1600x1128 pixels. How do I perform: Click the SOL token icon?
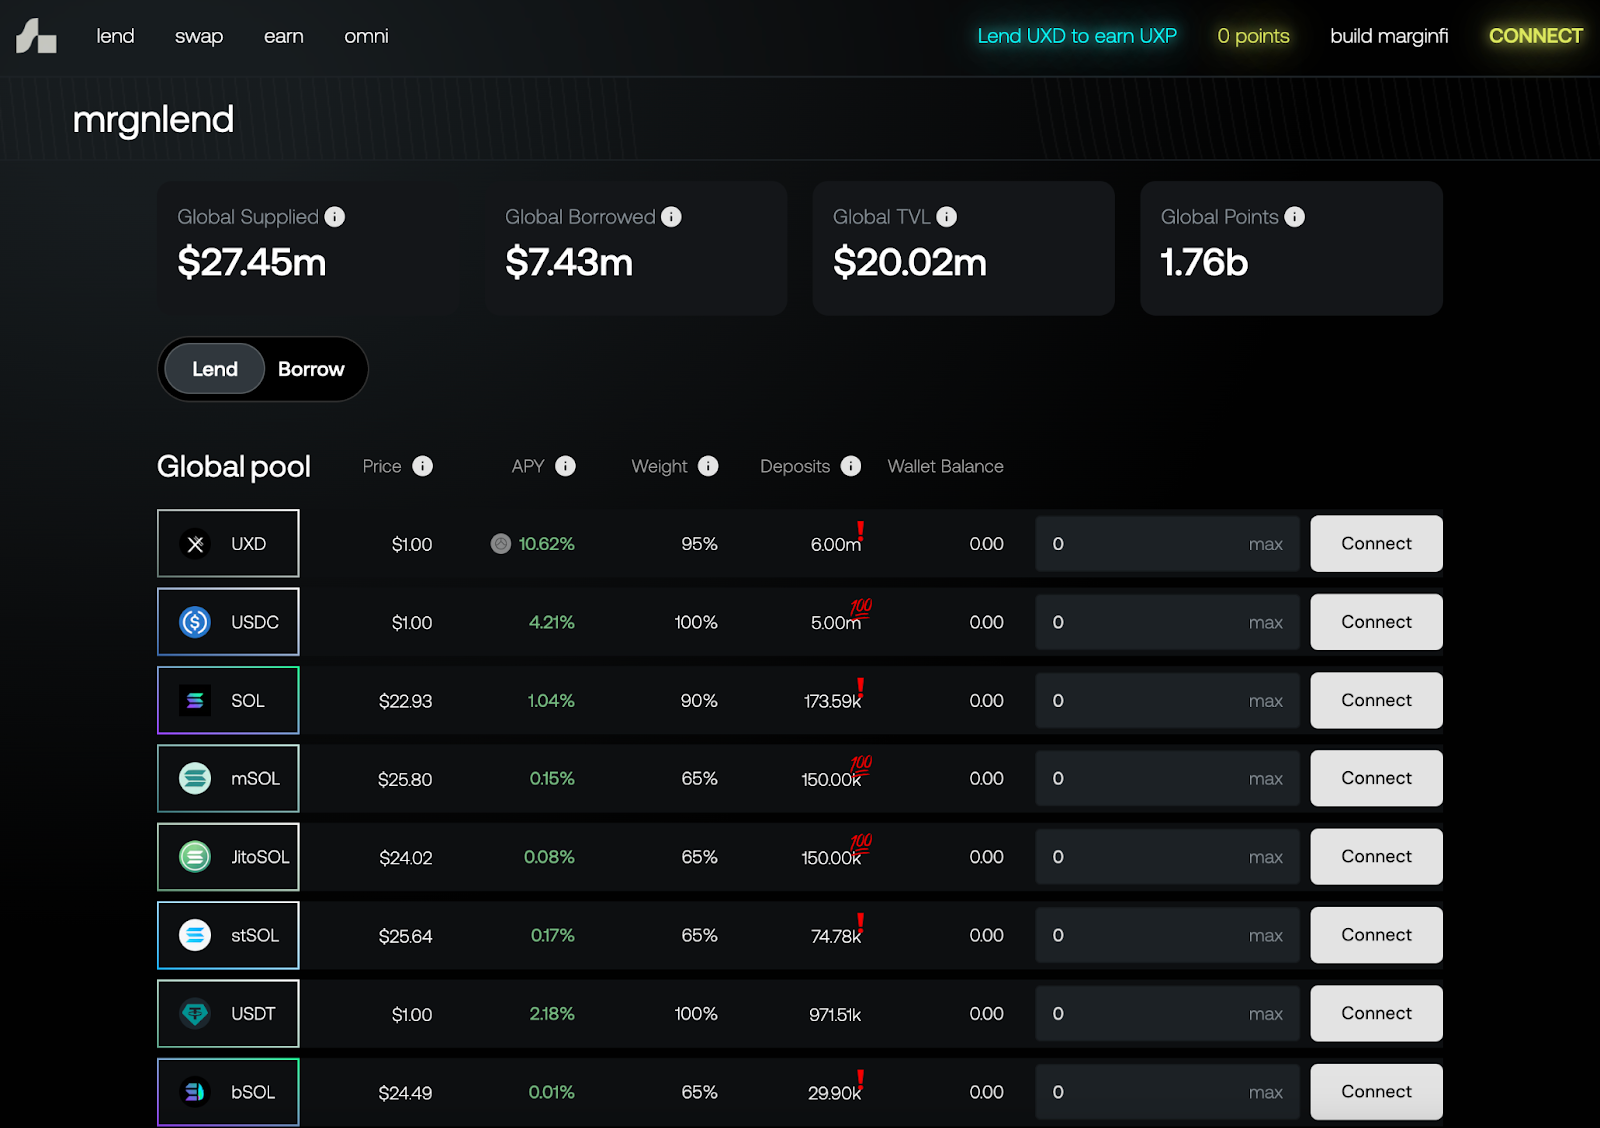[195, 701]
